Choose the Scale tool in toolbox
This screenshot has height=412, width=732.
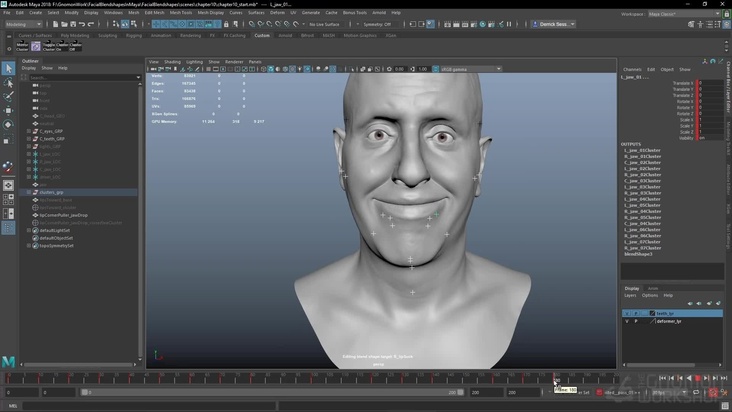[x=8, y=139]
